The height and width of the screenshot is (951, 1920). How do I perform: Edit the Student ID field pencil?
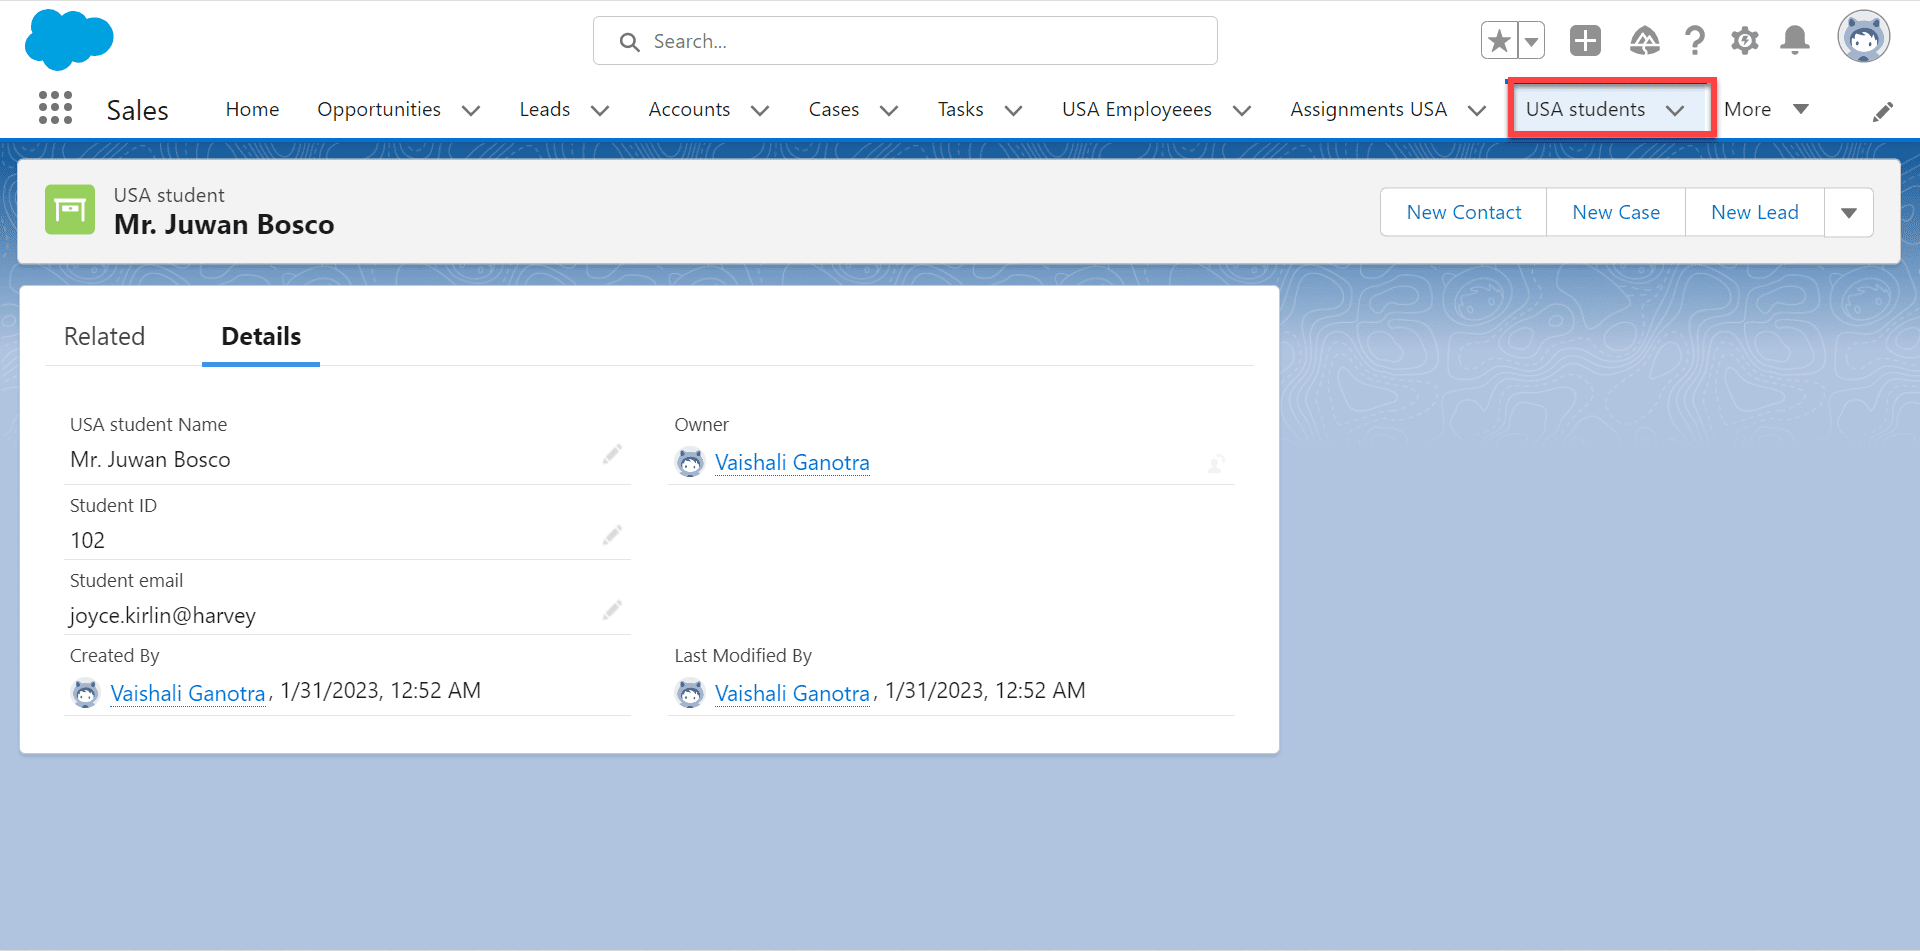click(612, 535)
